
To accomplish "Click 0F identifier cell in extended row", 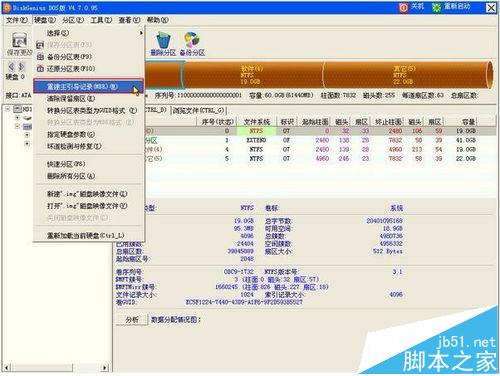I will click(x=286, y=140).
